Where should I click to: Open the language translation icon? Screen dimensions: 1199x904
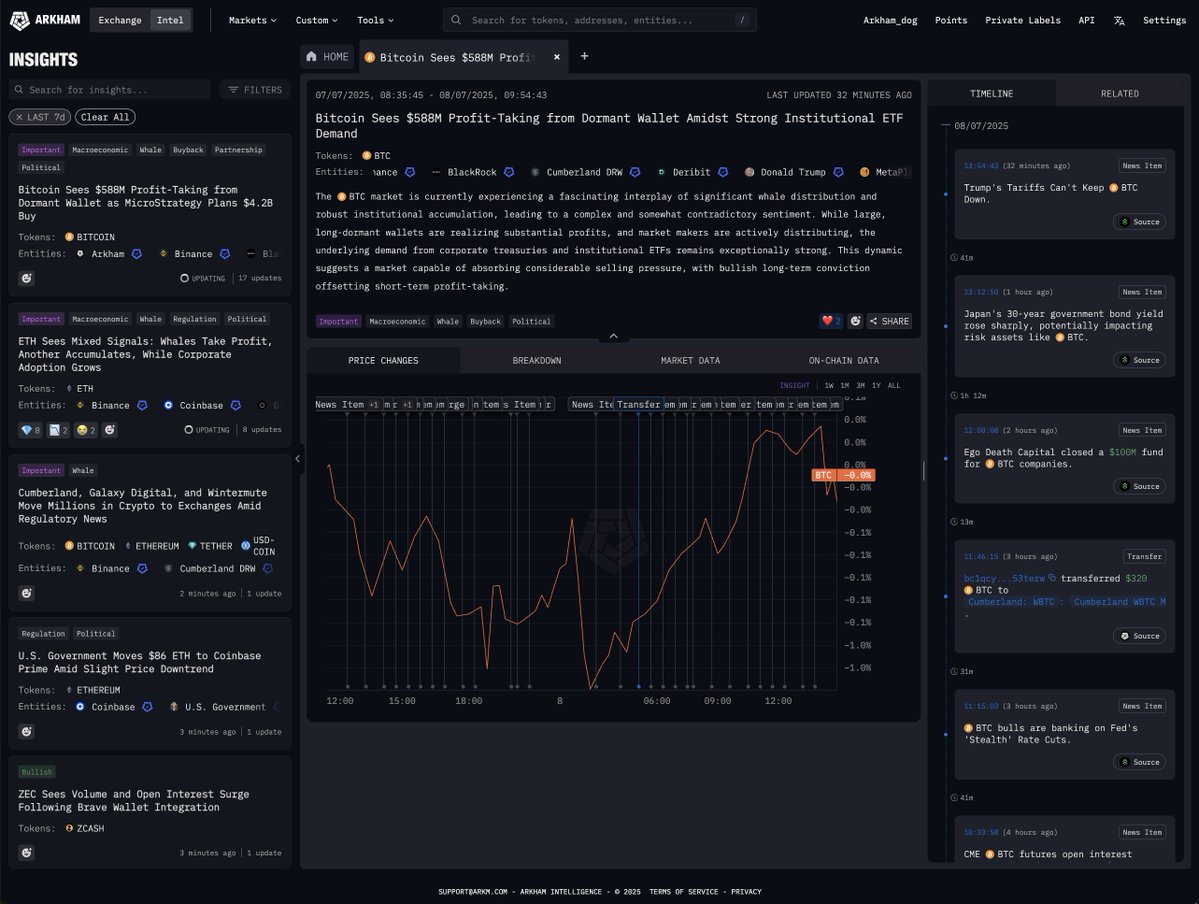coord(1119,21)
